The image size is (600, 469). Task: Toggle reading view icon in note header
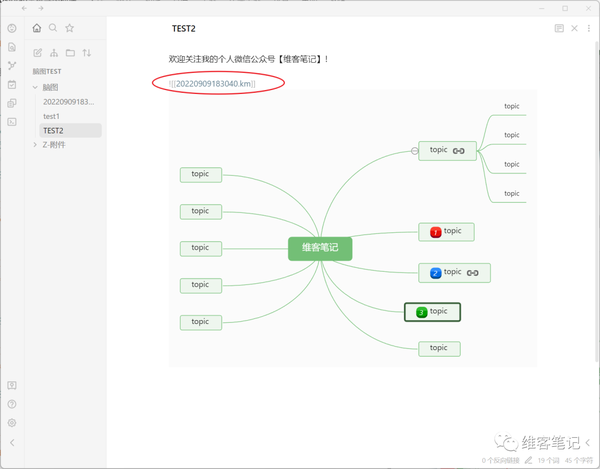(x=559, y=28)
